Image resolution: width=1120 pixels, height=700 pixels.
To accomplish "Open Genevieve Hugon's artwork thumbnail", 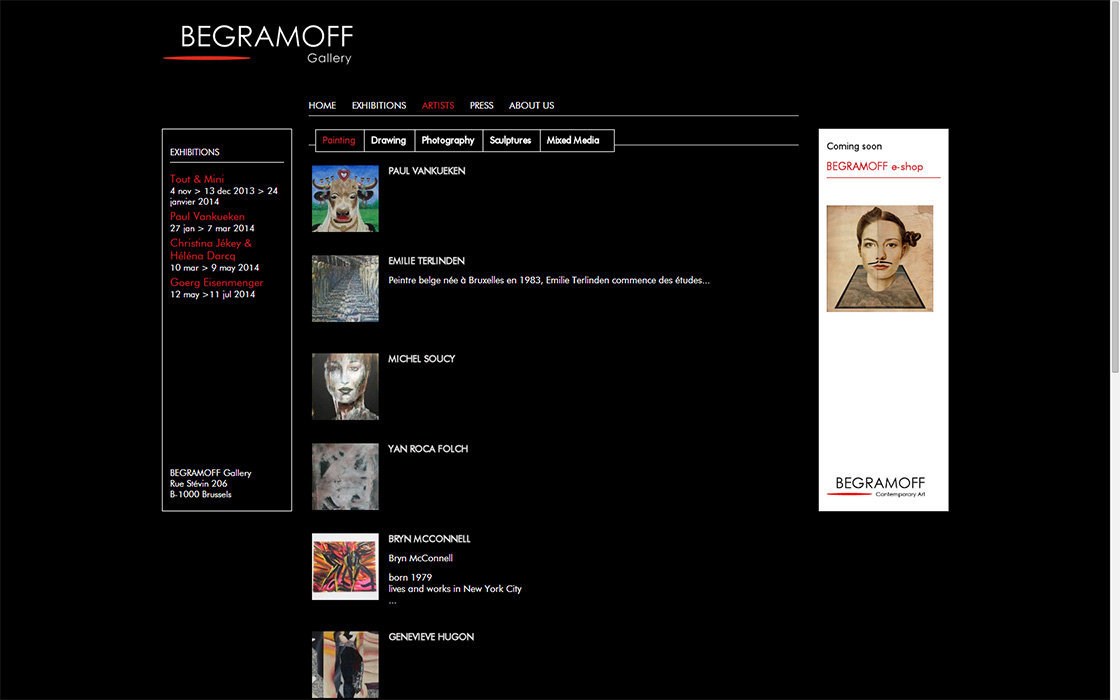I will (345, 664).
